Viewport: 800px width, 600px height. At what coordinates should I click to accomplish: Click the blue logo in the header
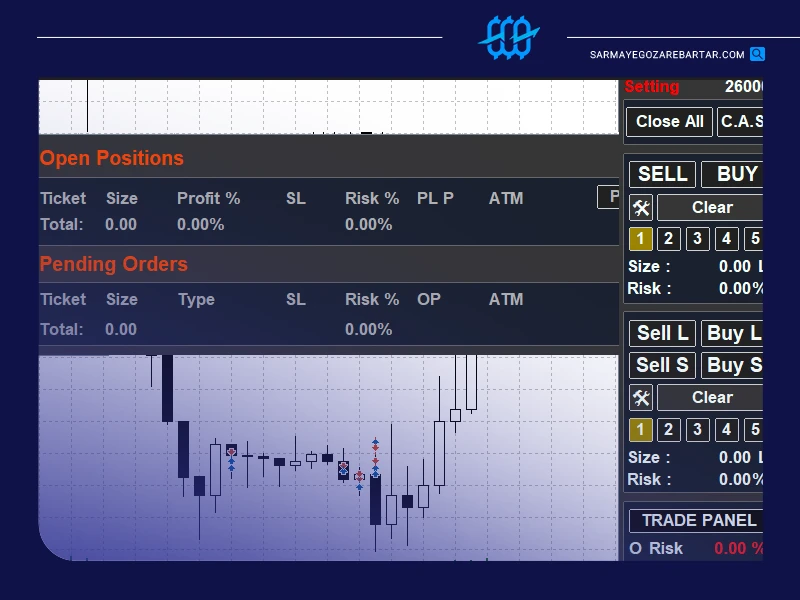(509, 38)
